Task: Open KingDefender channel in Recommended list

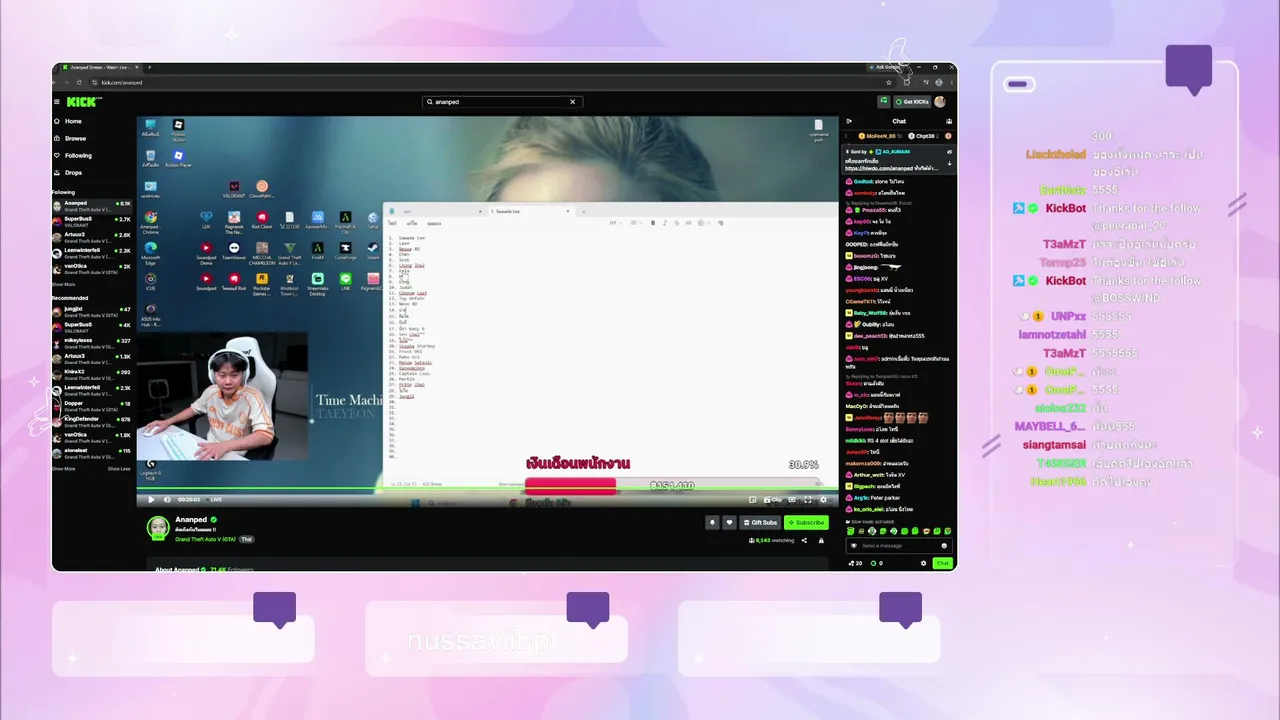Action: 93,421
